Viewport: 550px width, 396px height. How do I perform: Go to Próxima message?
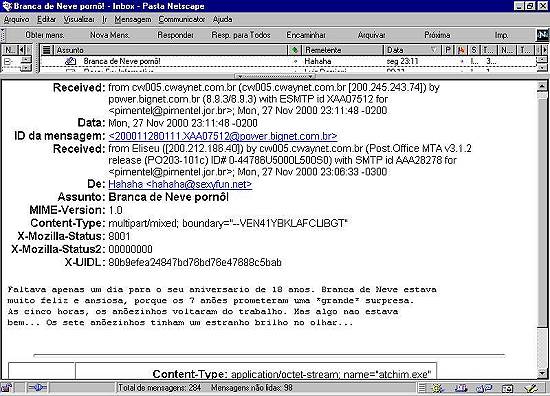[x=437, y=35]
